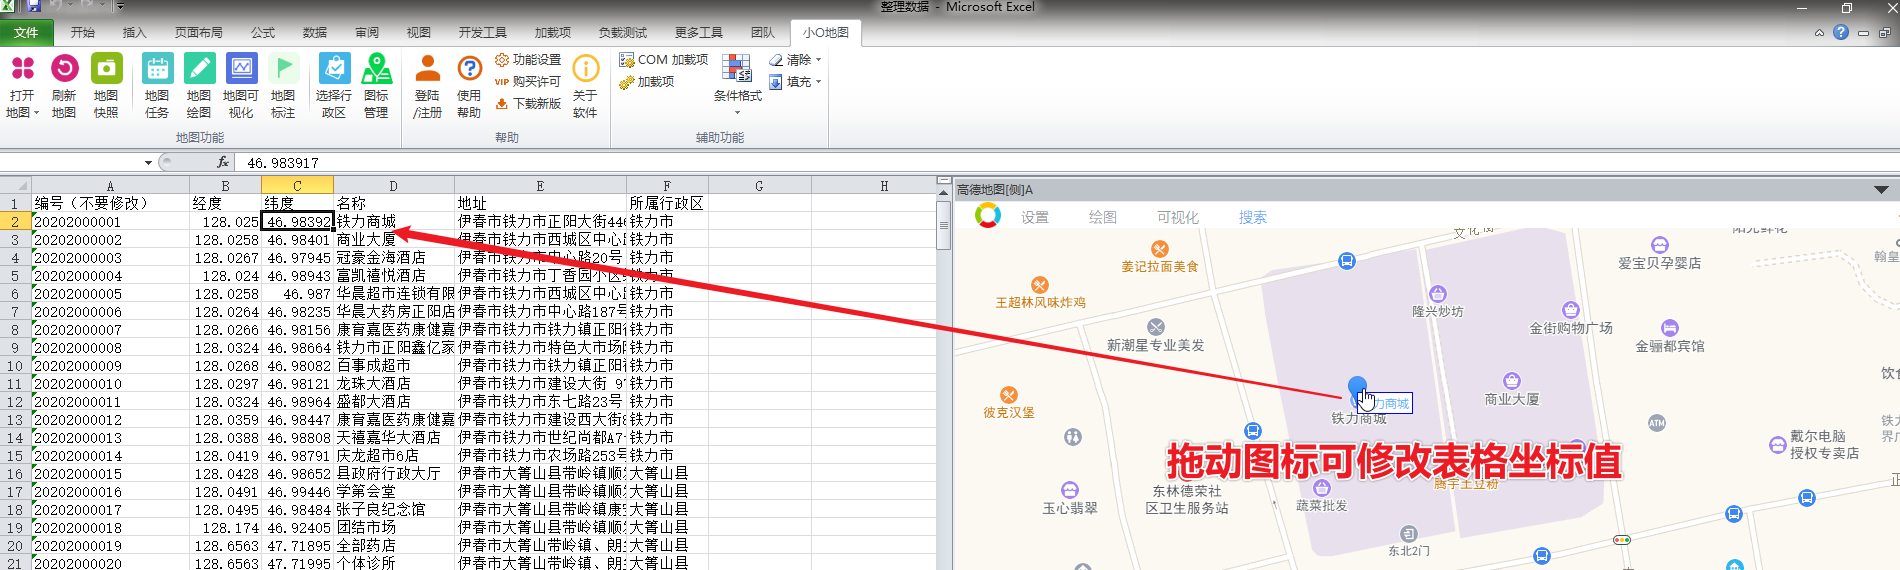Click the 地图标注 flag icon

(x=283, y=68)
